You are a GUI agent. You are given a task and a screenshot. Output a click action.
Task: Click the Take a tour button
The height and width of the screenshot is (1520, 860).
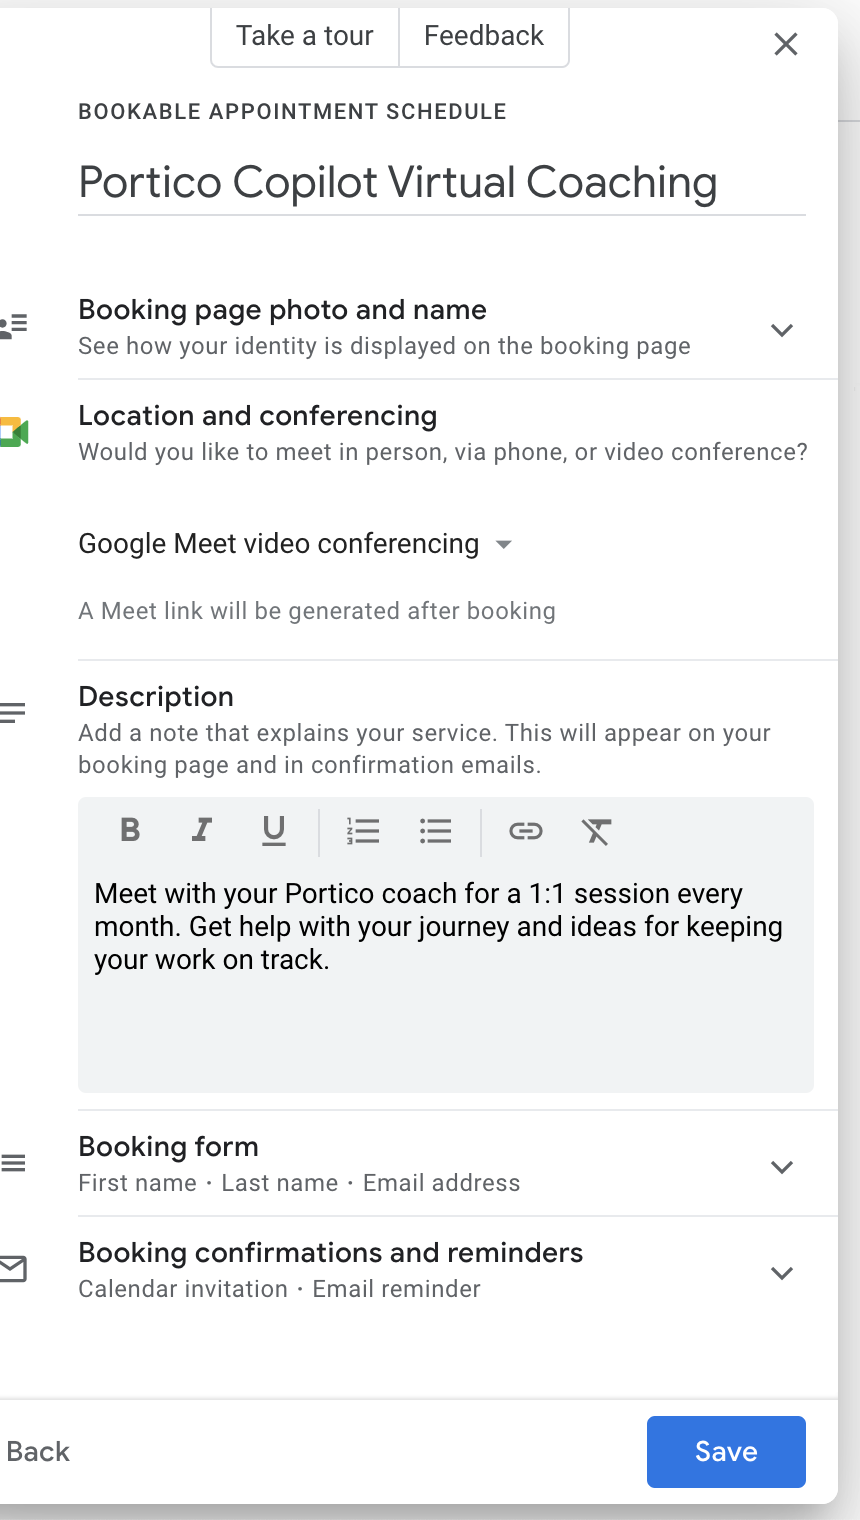click(x=305, y=36)
